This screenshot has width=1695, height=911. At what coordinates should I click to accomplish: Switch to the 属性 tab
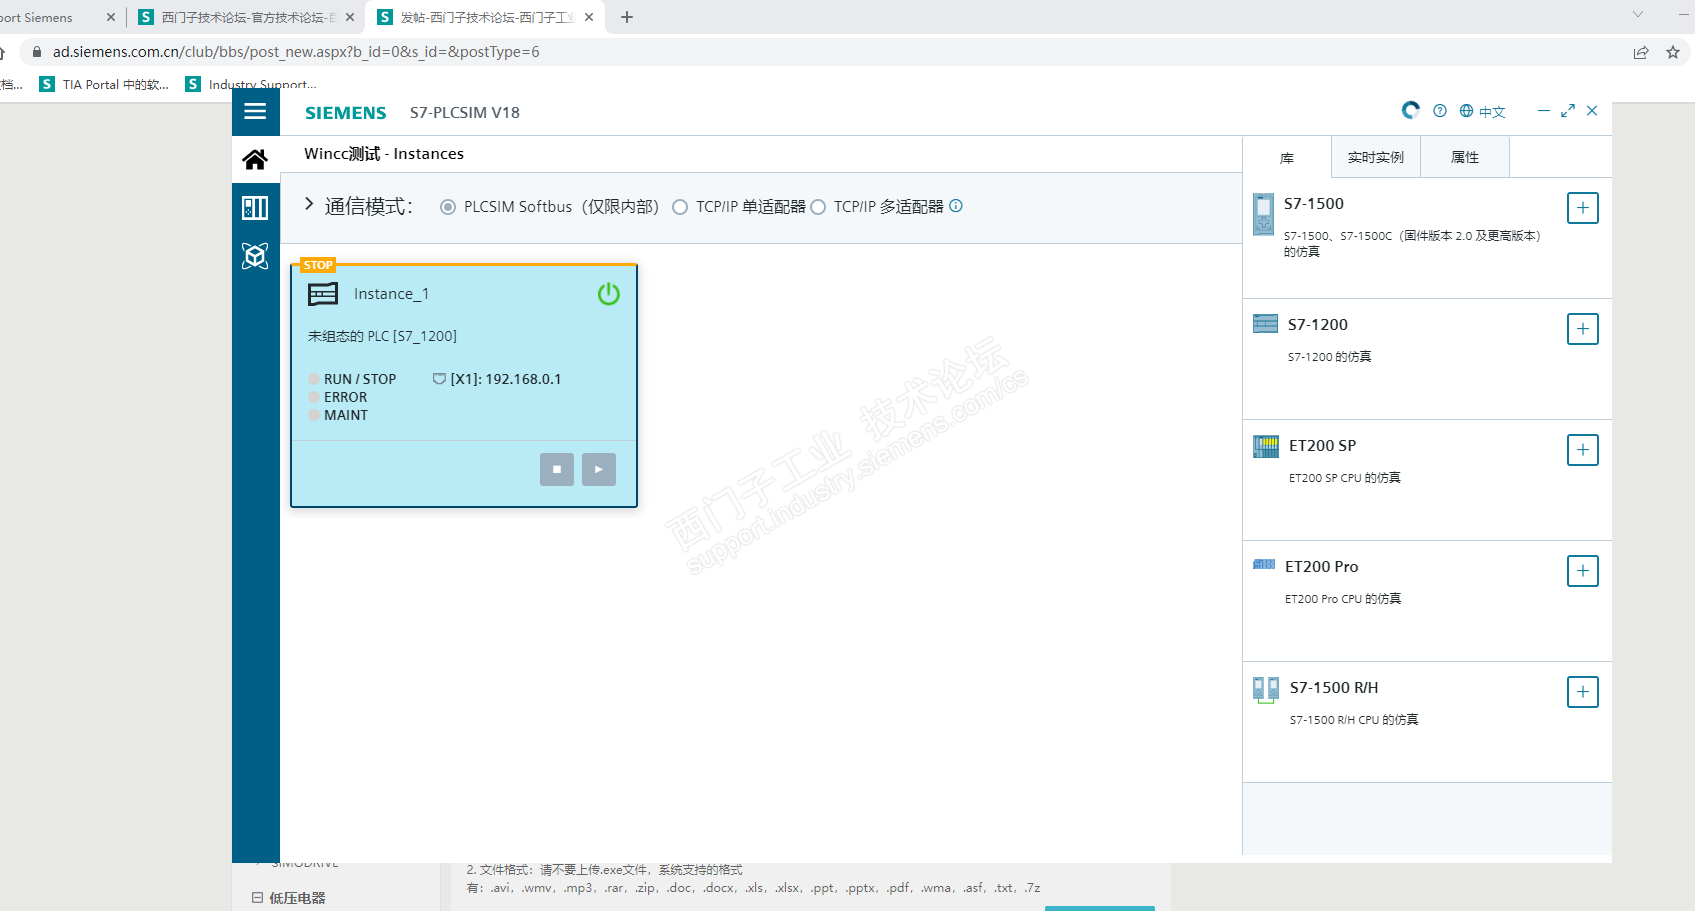tap(1465, 158)
